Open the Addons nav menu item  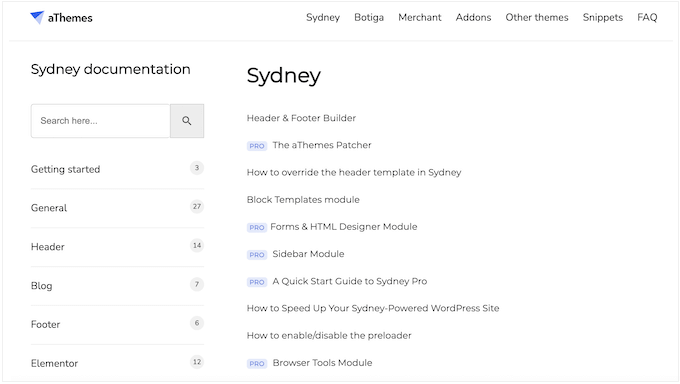coord(473,17)
